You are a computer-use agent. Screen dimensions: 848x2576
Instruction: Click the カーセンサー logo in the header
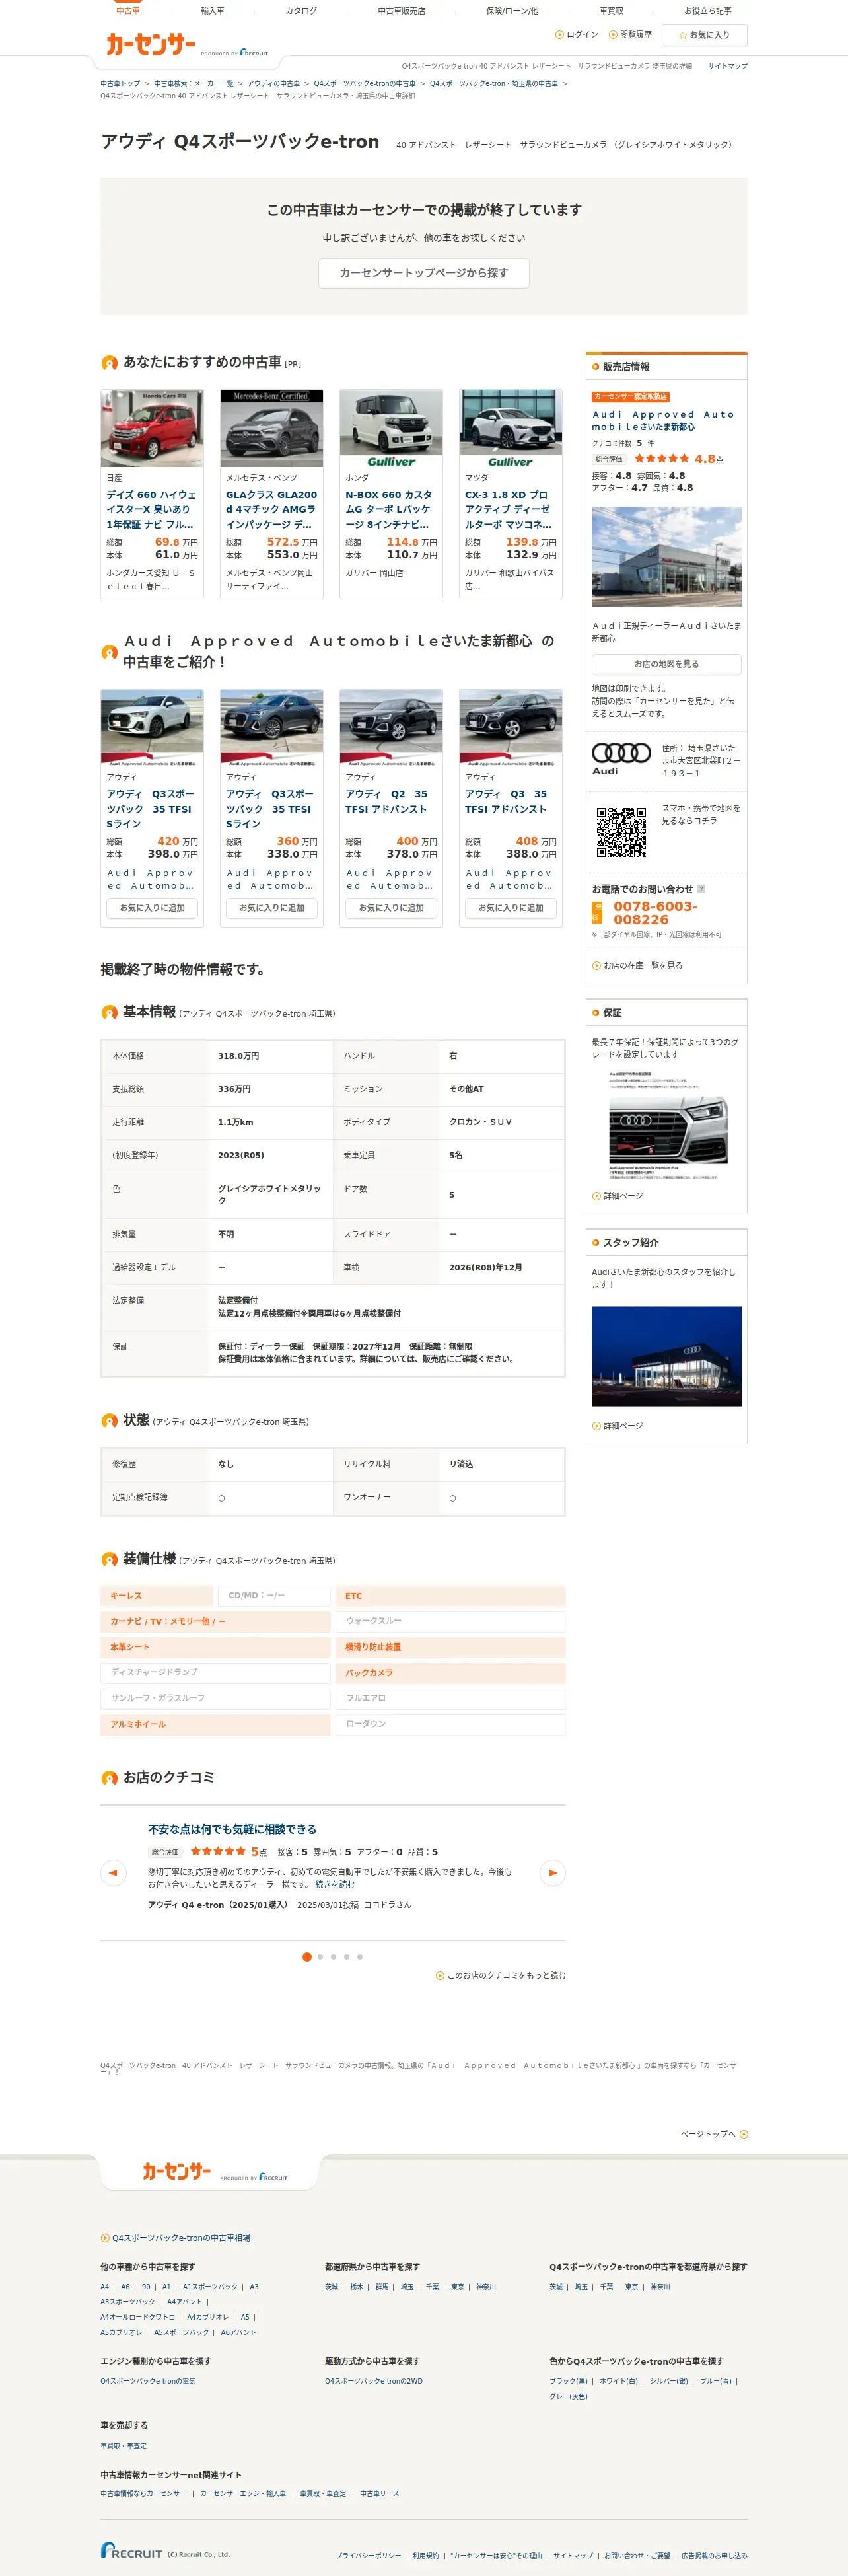pos(151,44)
